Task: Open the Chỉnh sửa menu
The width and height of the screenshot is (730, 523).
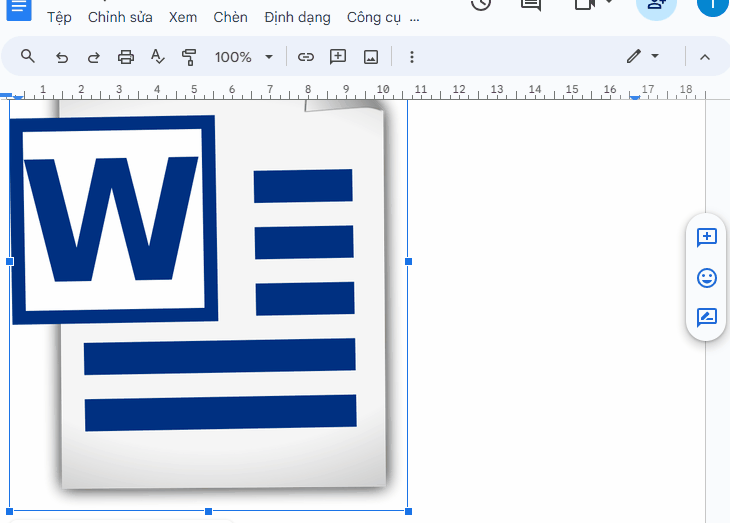Action: [x=120, y=18]
